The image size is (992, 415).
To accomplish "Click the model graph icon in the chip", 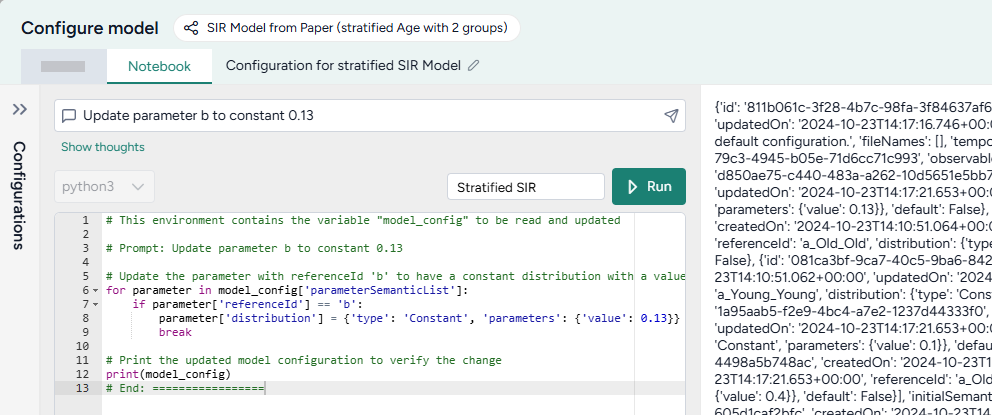I will [192, 28].
